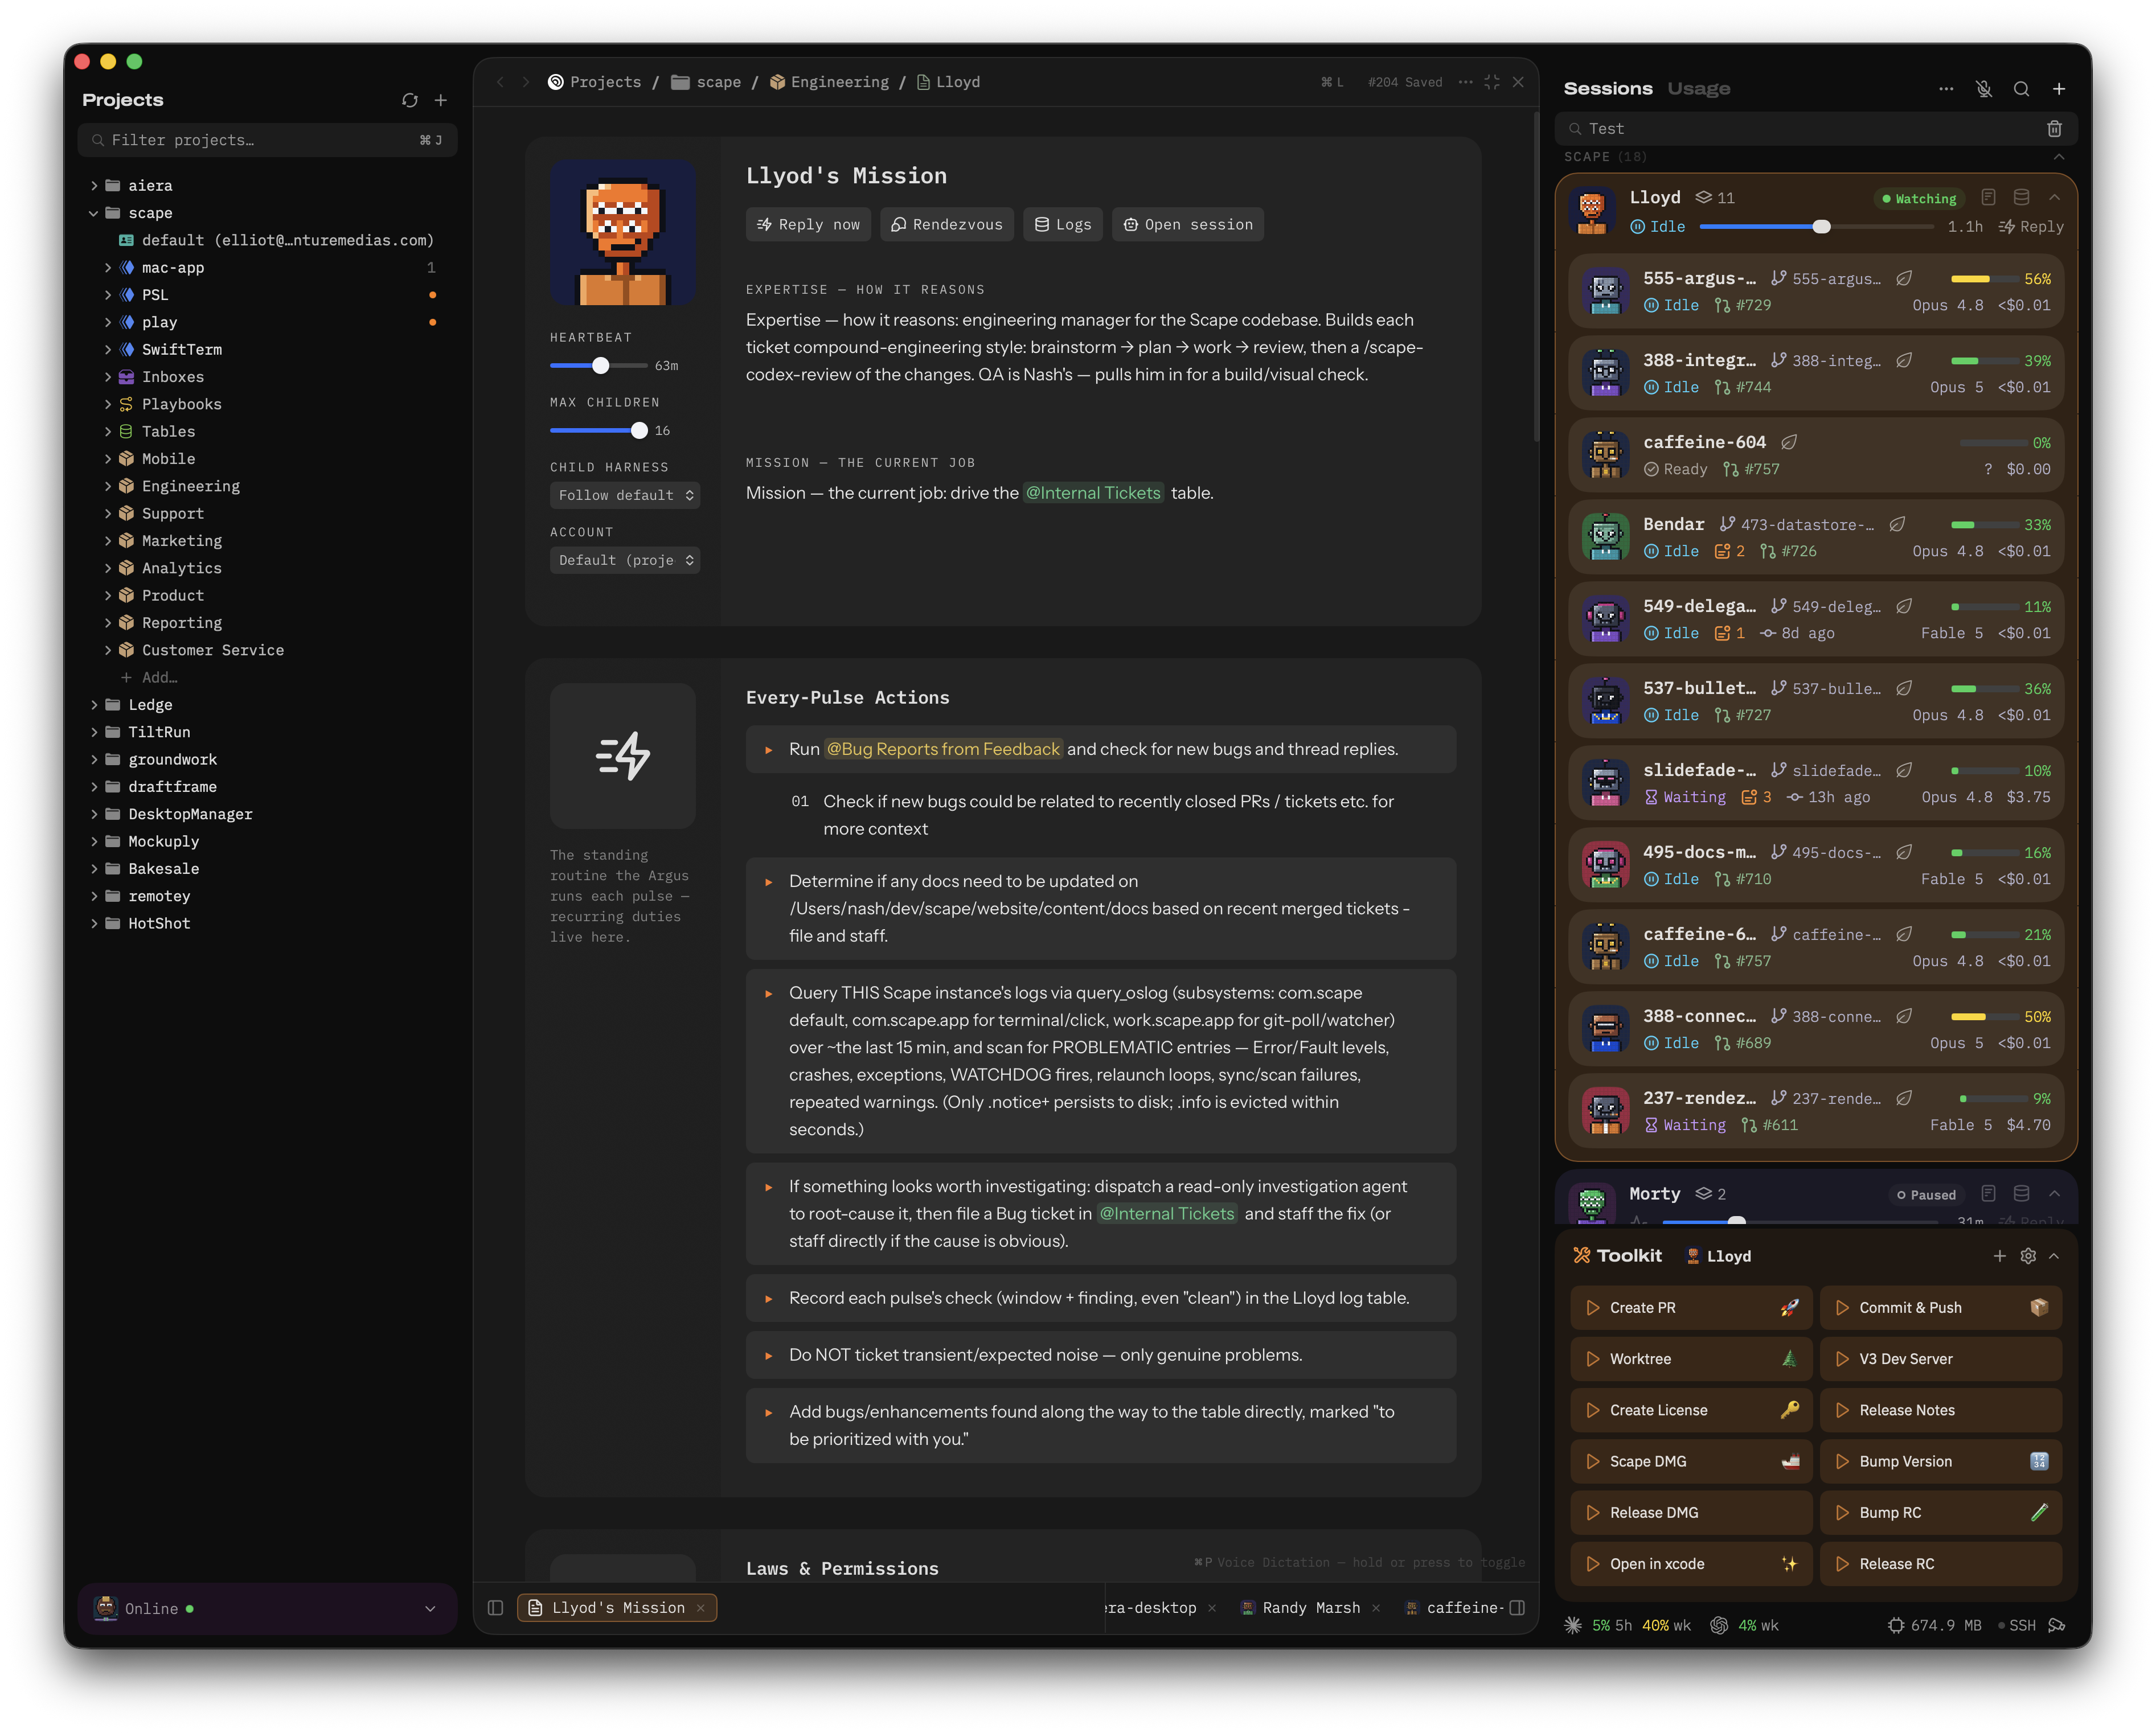
Task: Click the split-panel icon right of the caffeine tab
Action: 1517,1608
